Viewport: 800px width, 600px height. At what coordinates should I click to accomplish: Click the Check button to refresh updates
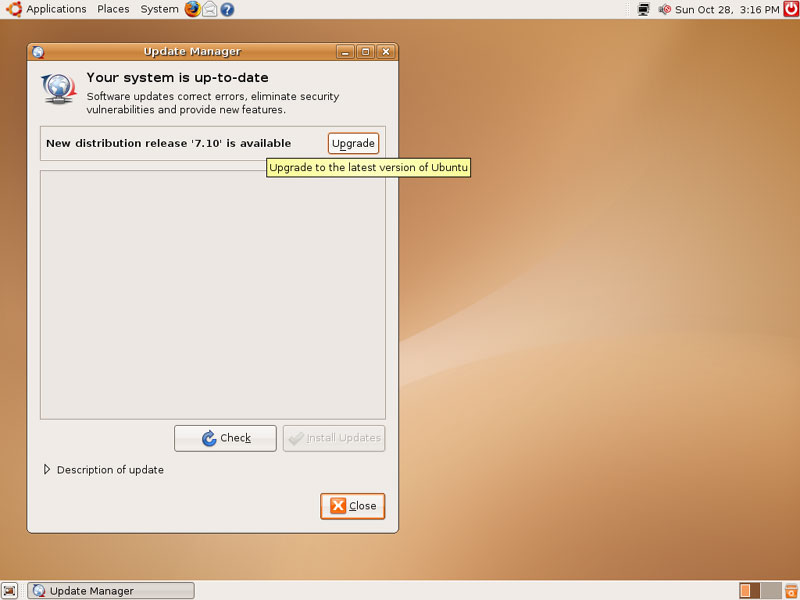click(225, 438)
